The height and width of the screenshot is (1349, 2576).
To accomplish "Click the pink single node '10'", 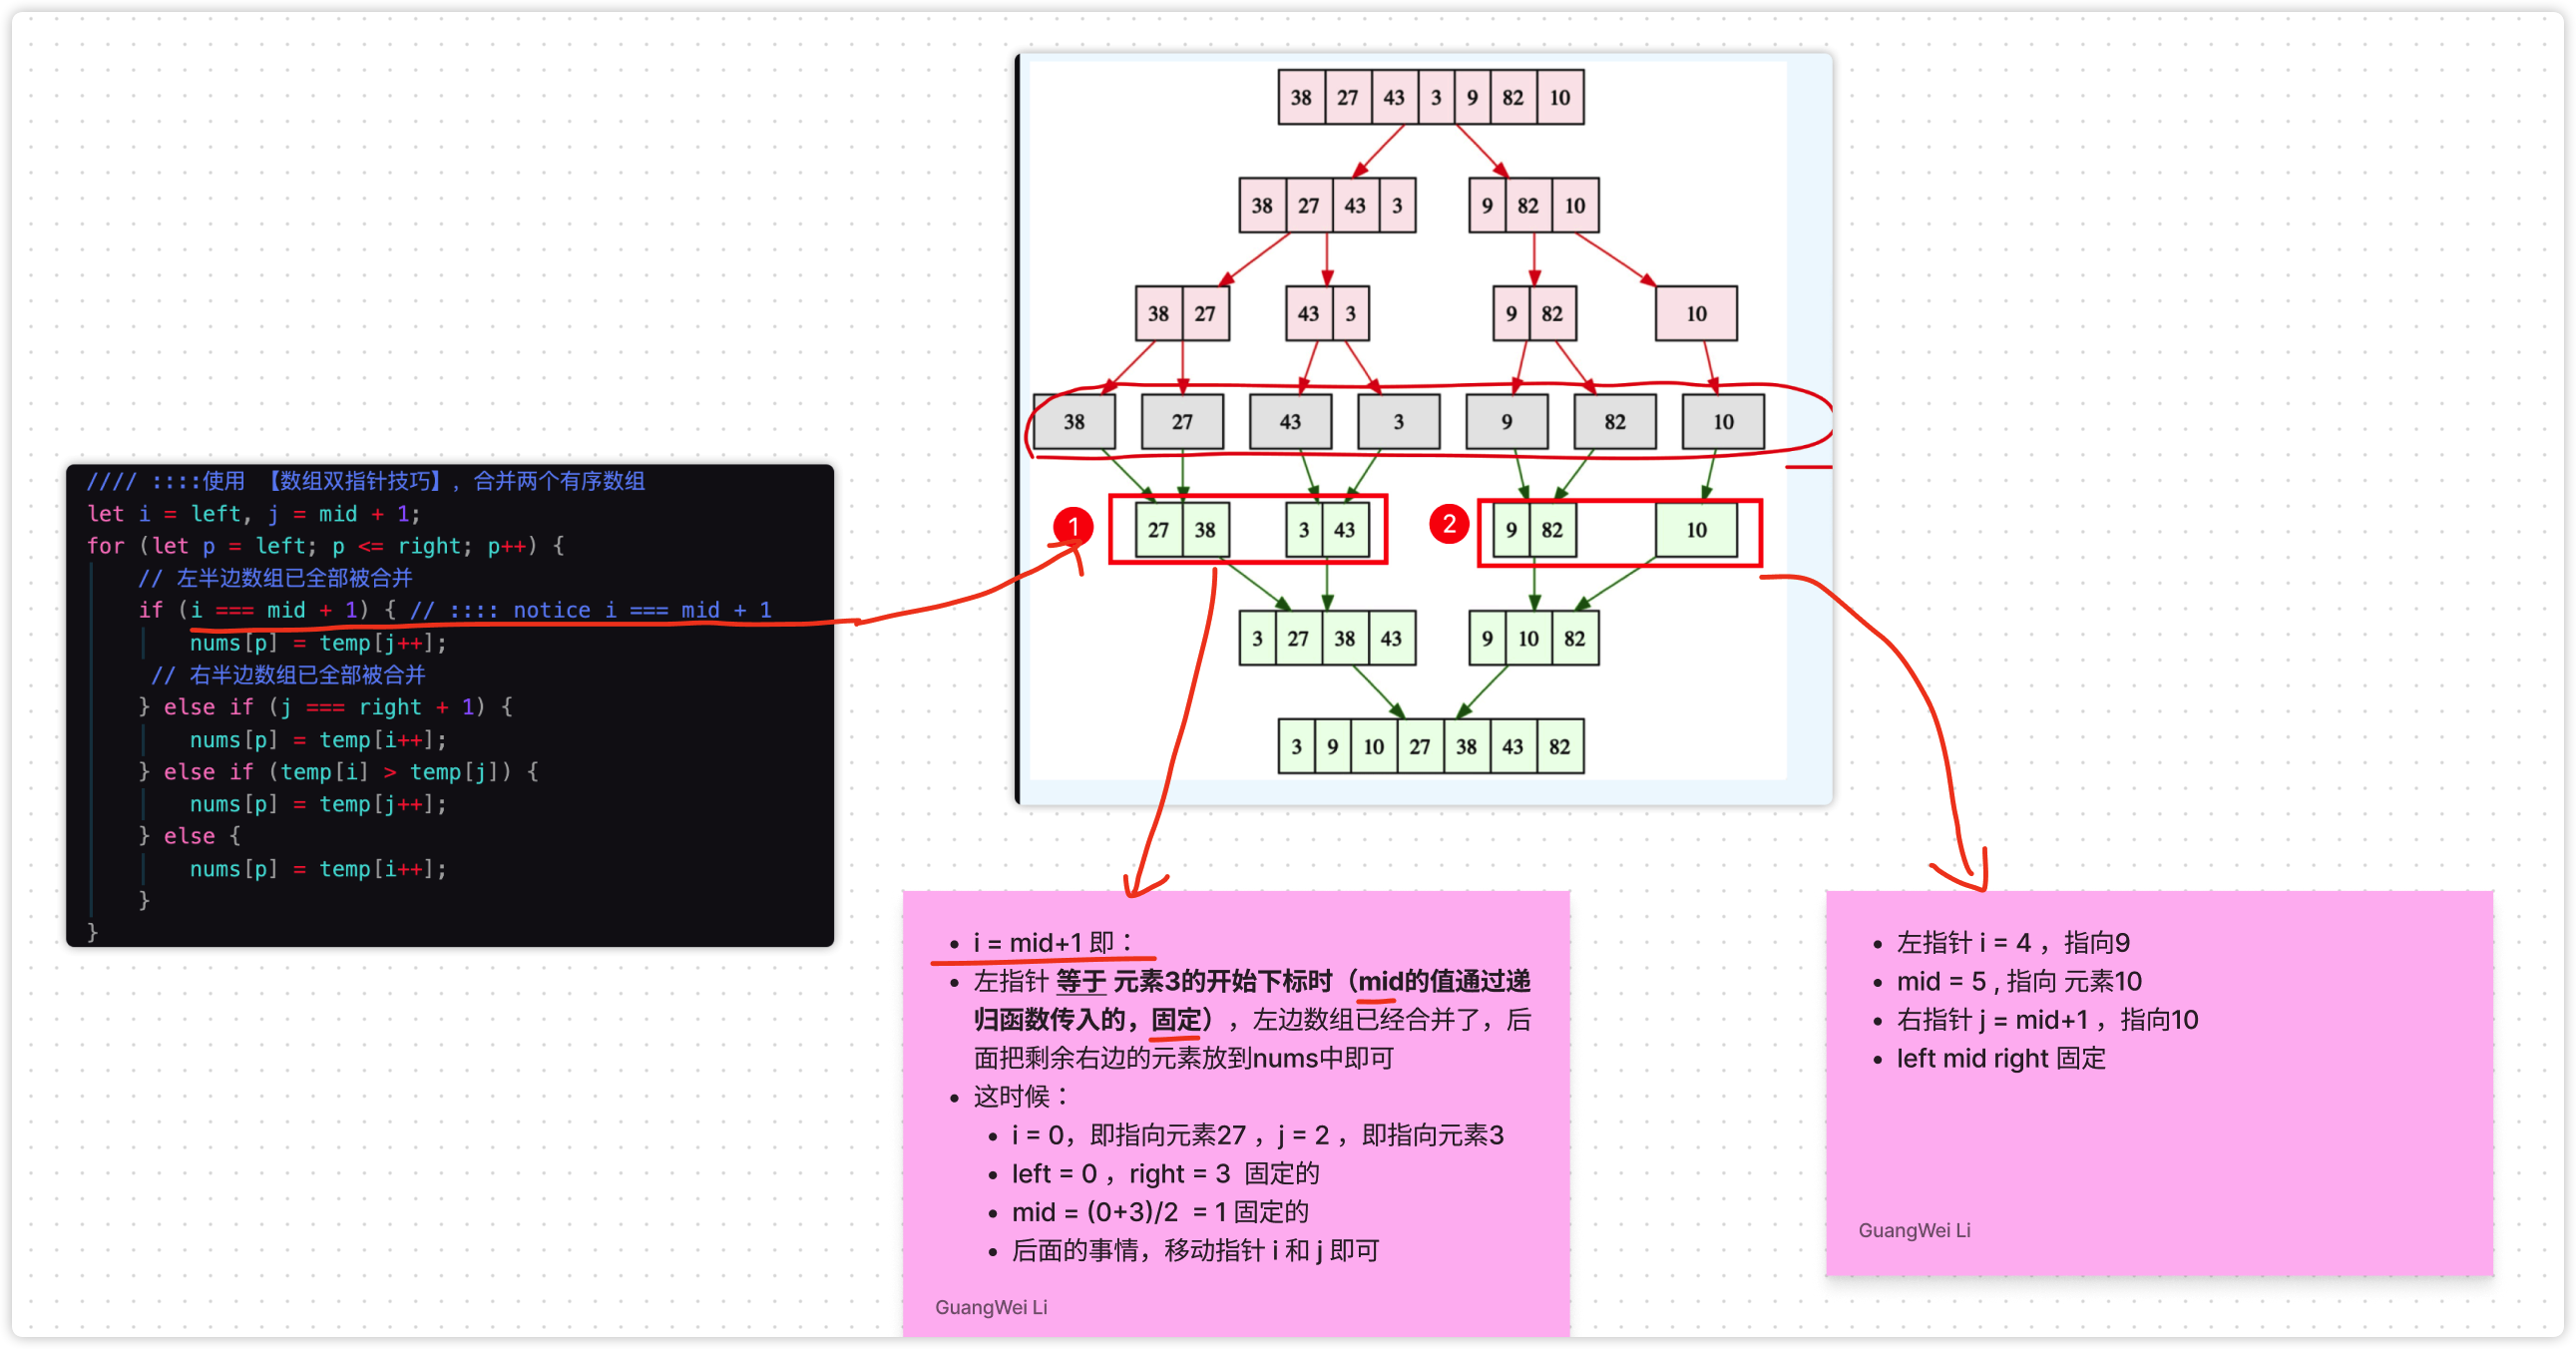I will coord(1696,313).
